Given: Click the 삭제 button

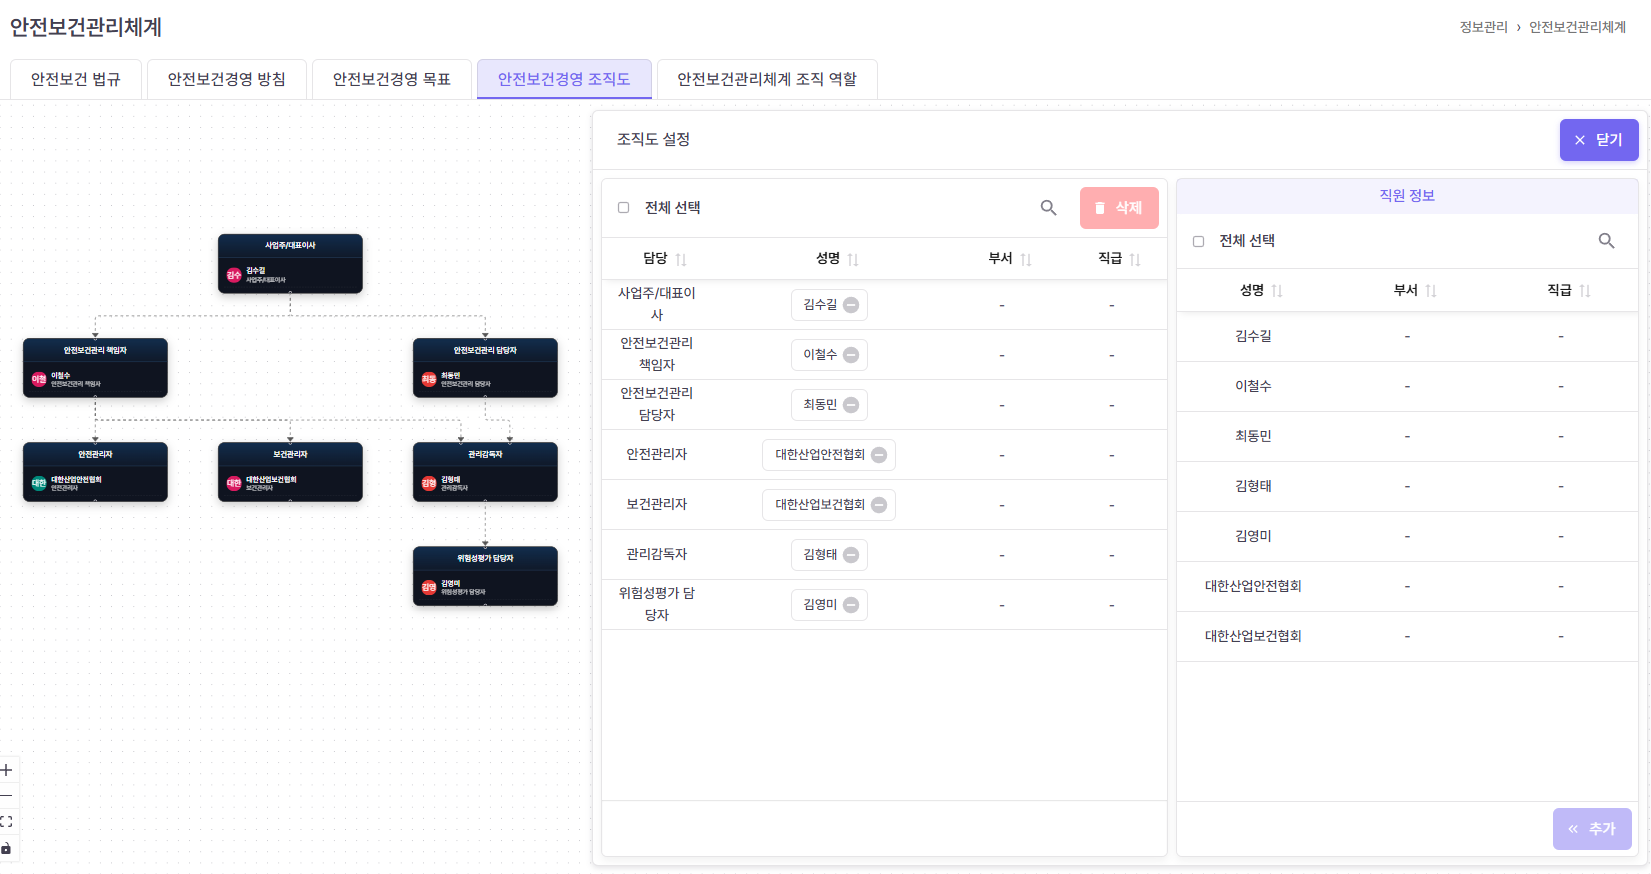Looking at the screenshot, I should [1119, 208].
